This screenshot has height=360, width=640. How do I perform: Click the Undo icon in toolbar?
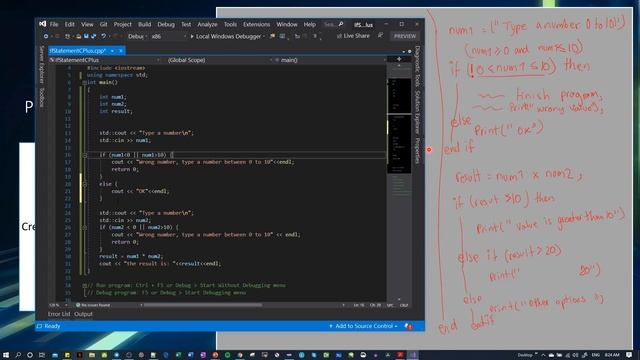(x=104, y=36)
